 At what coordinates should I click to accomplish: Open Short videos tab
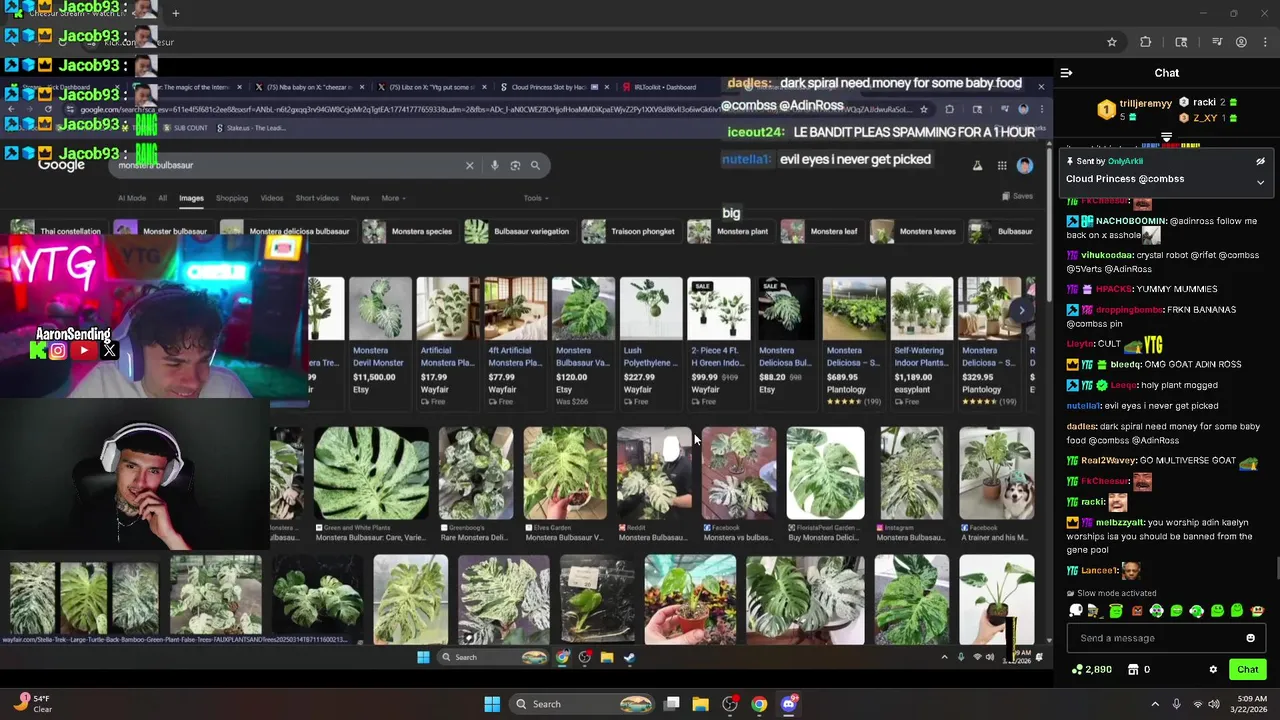pos(317,198)
